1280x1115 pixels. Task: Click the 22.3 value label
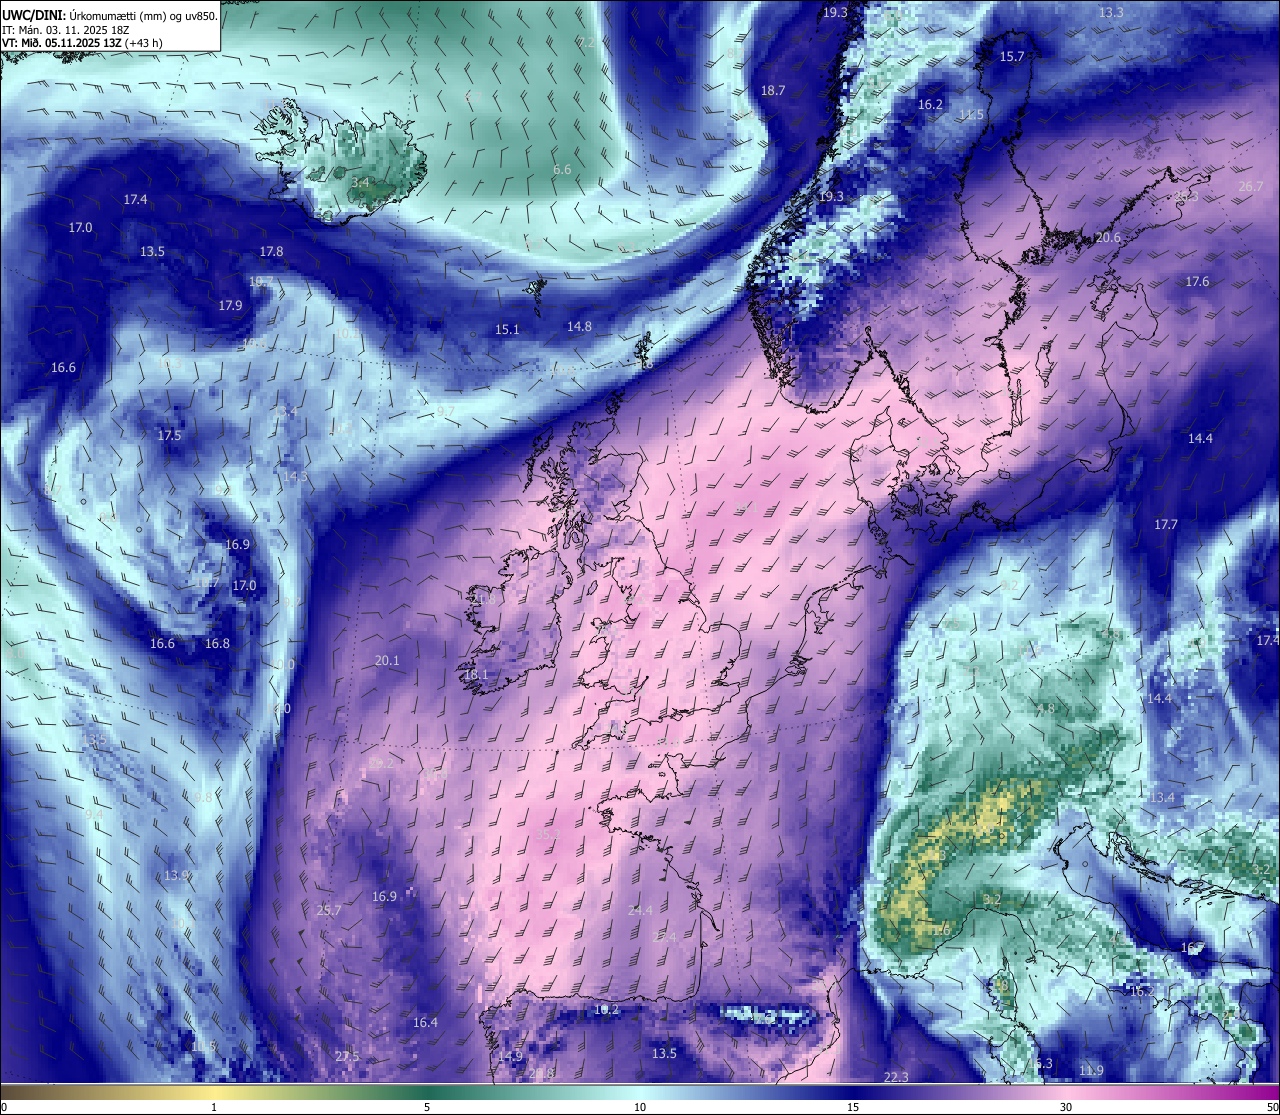pyautogui.click(x=896, y=1076)
